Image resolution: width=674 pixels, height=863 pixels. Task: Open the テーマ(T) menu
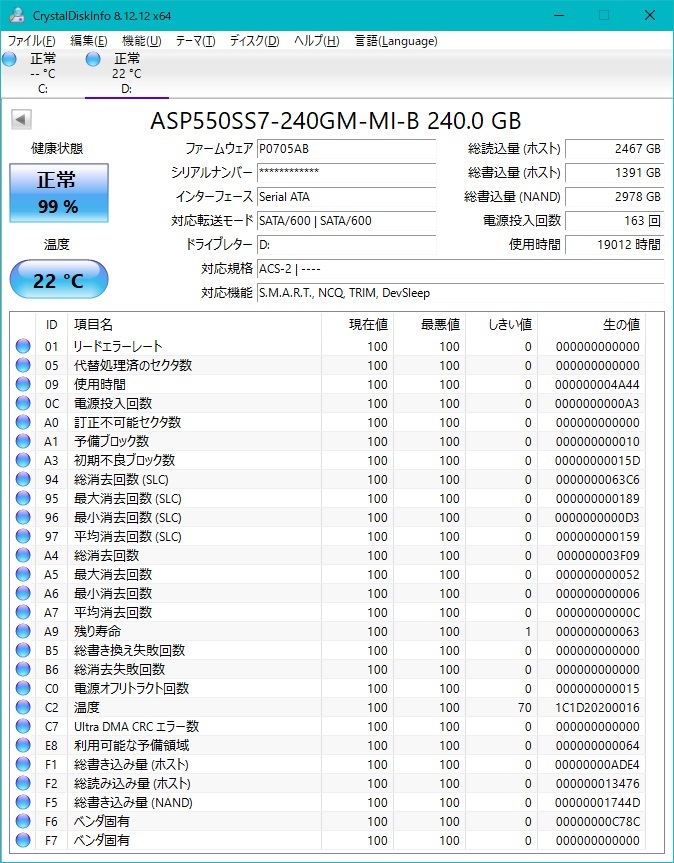click(x=195, y=41)
